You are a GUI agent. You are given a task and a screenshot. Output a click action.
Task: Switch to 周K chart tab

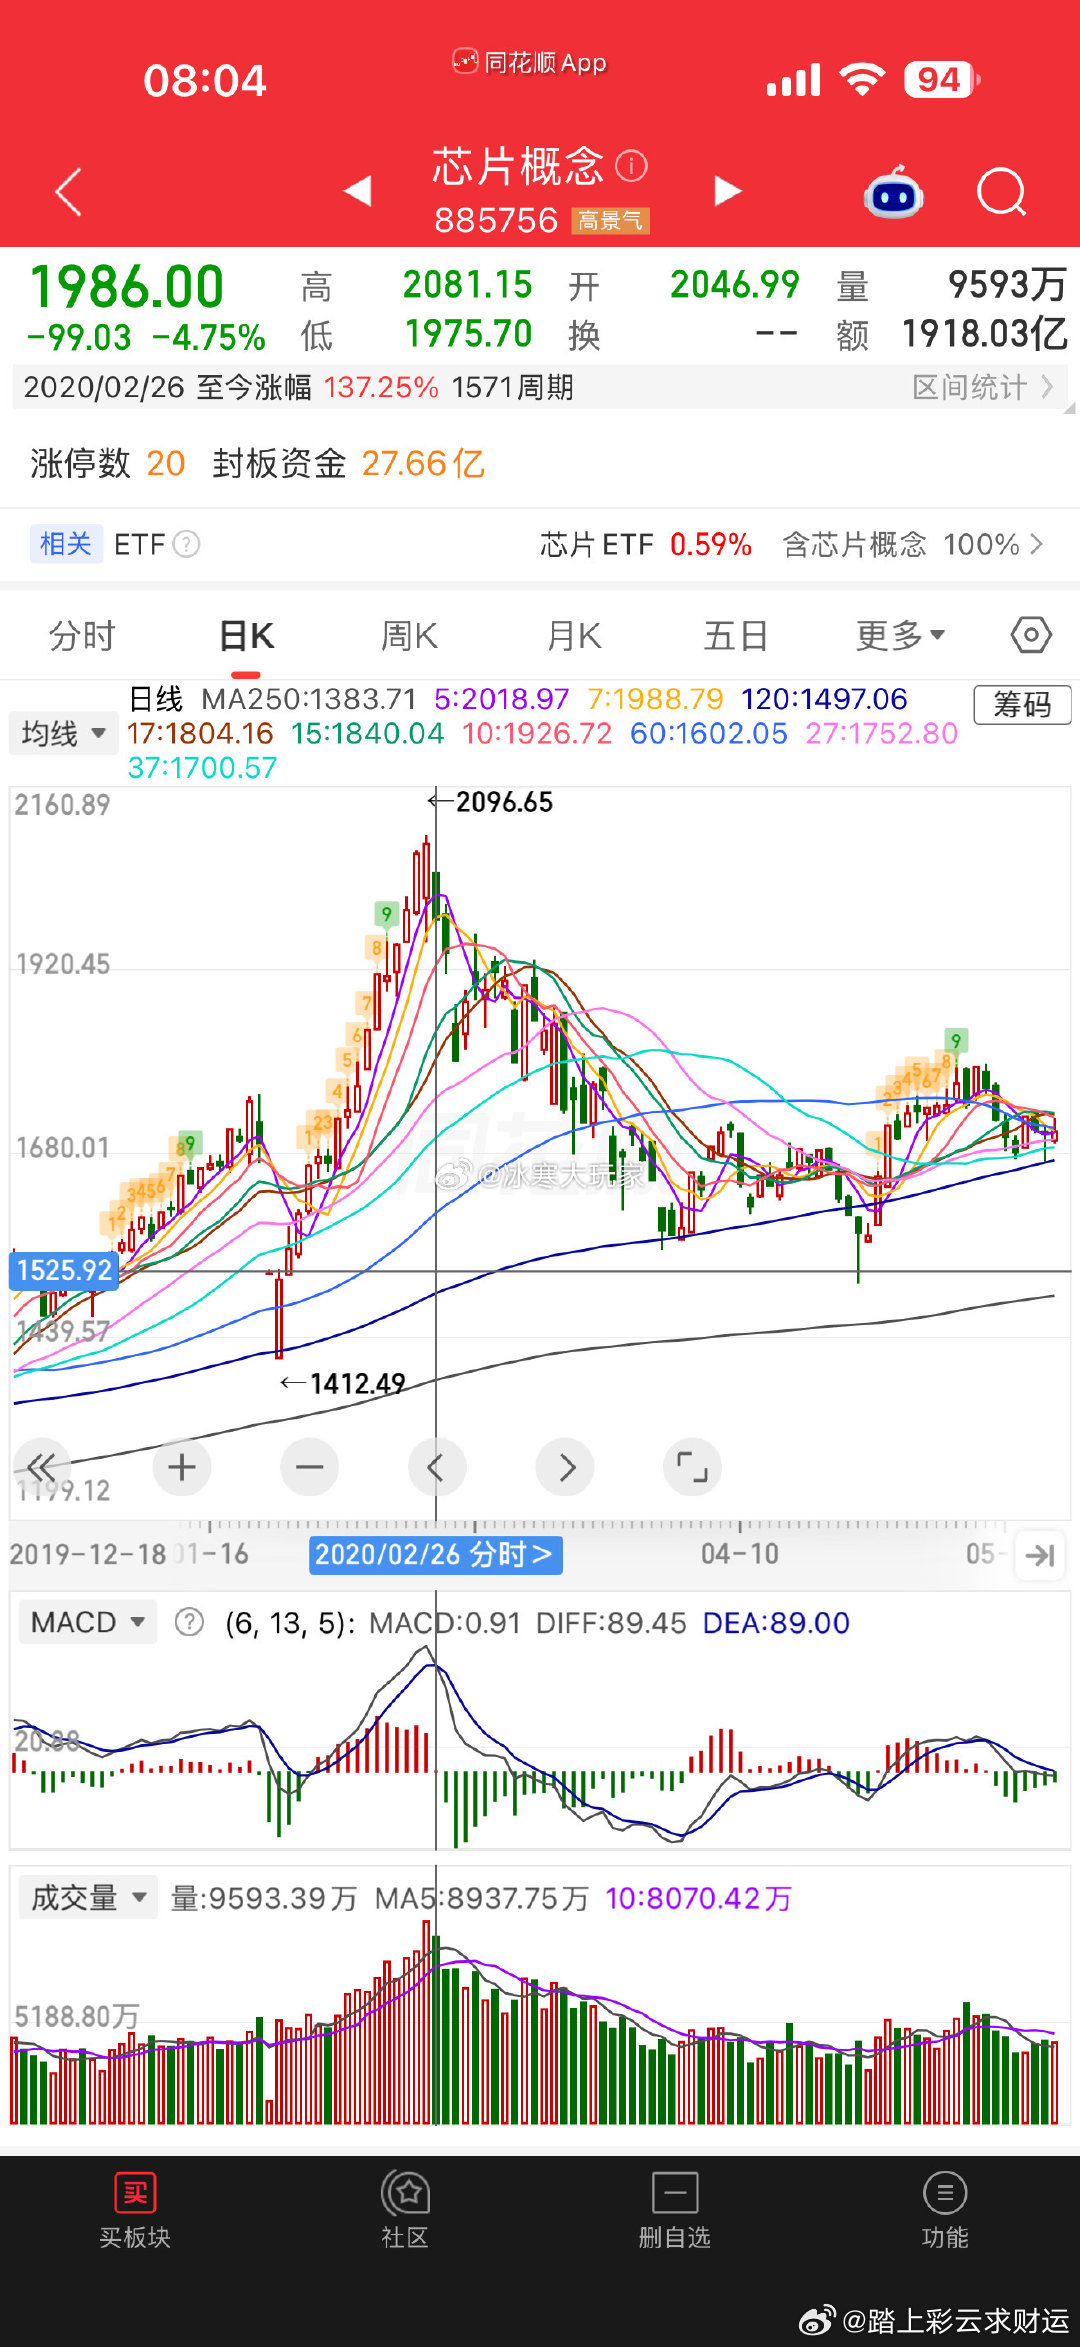pyautogui.click(x=409, y=635)
